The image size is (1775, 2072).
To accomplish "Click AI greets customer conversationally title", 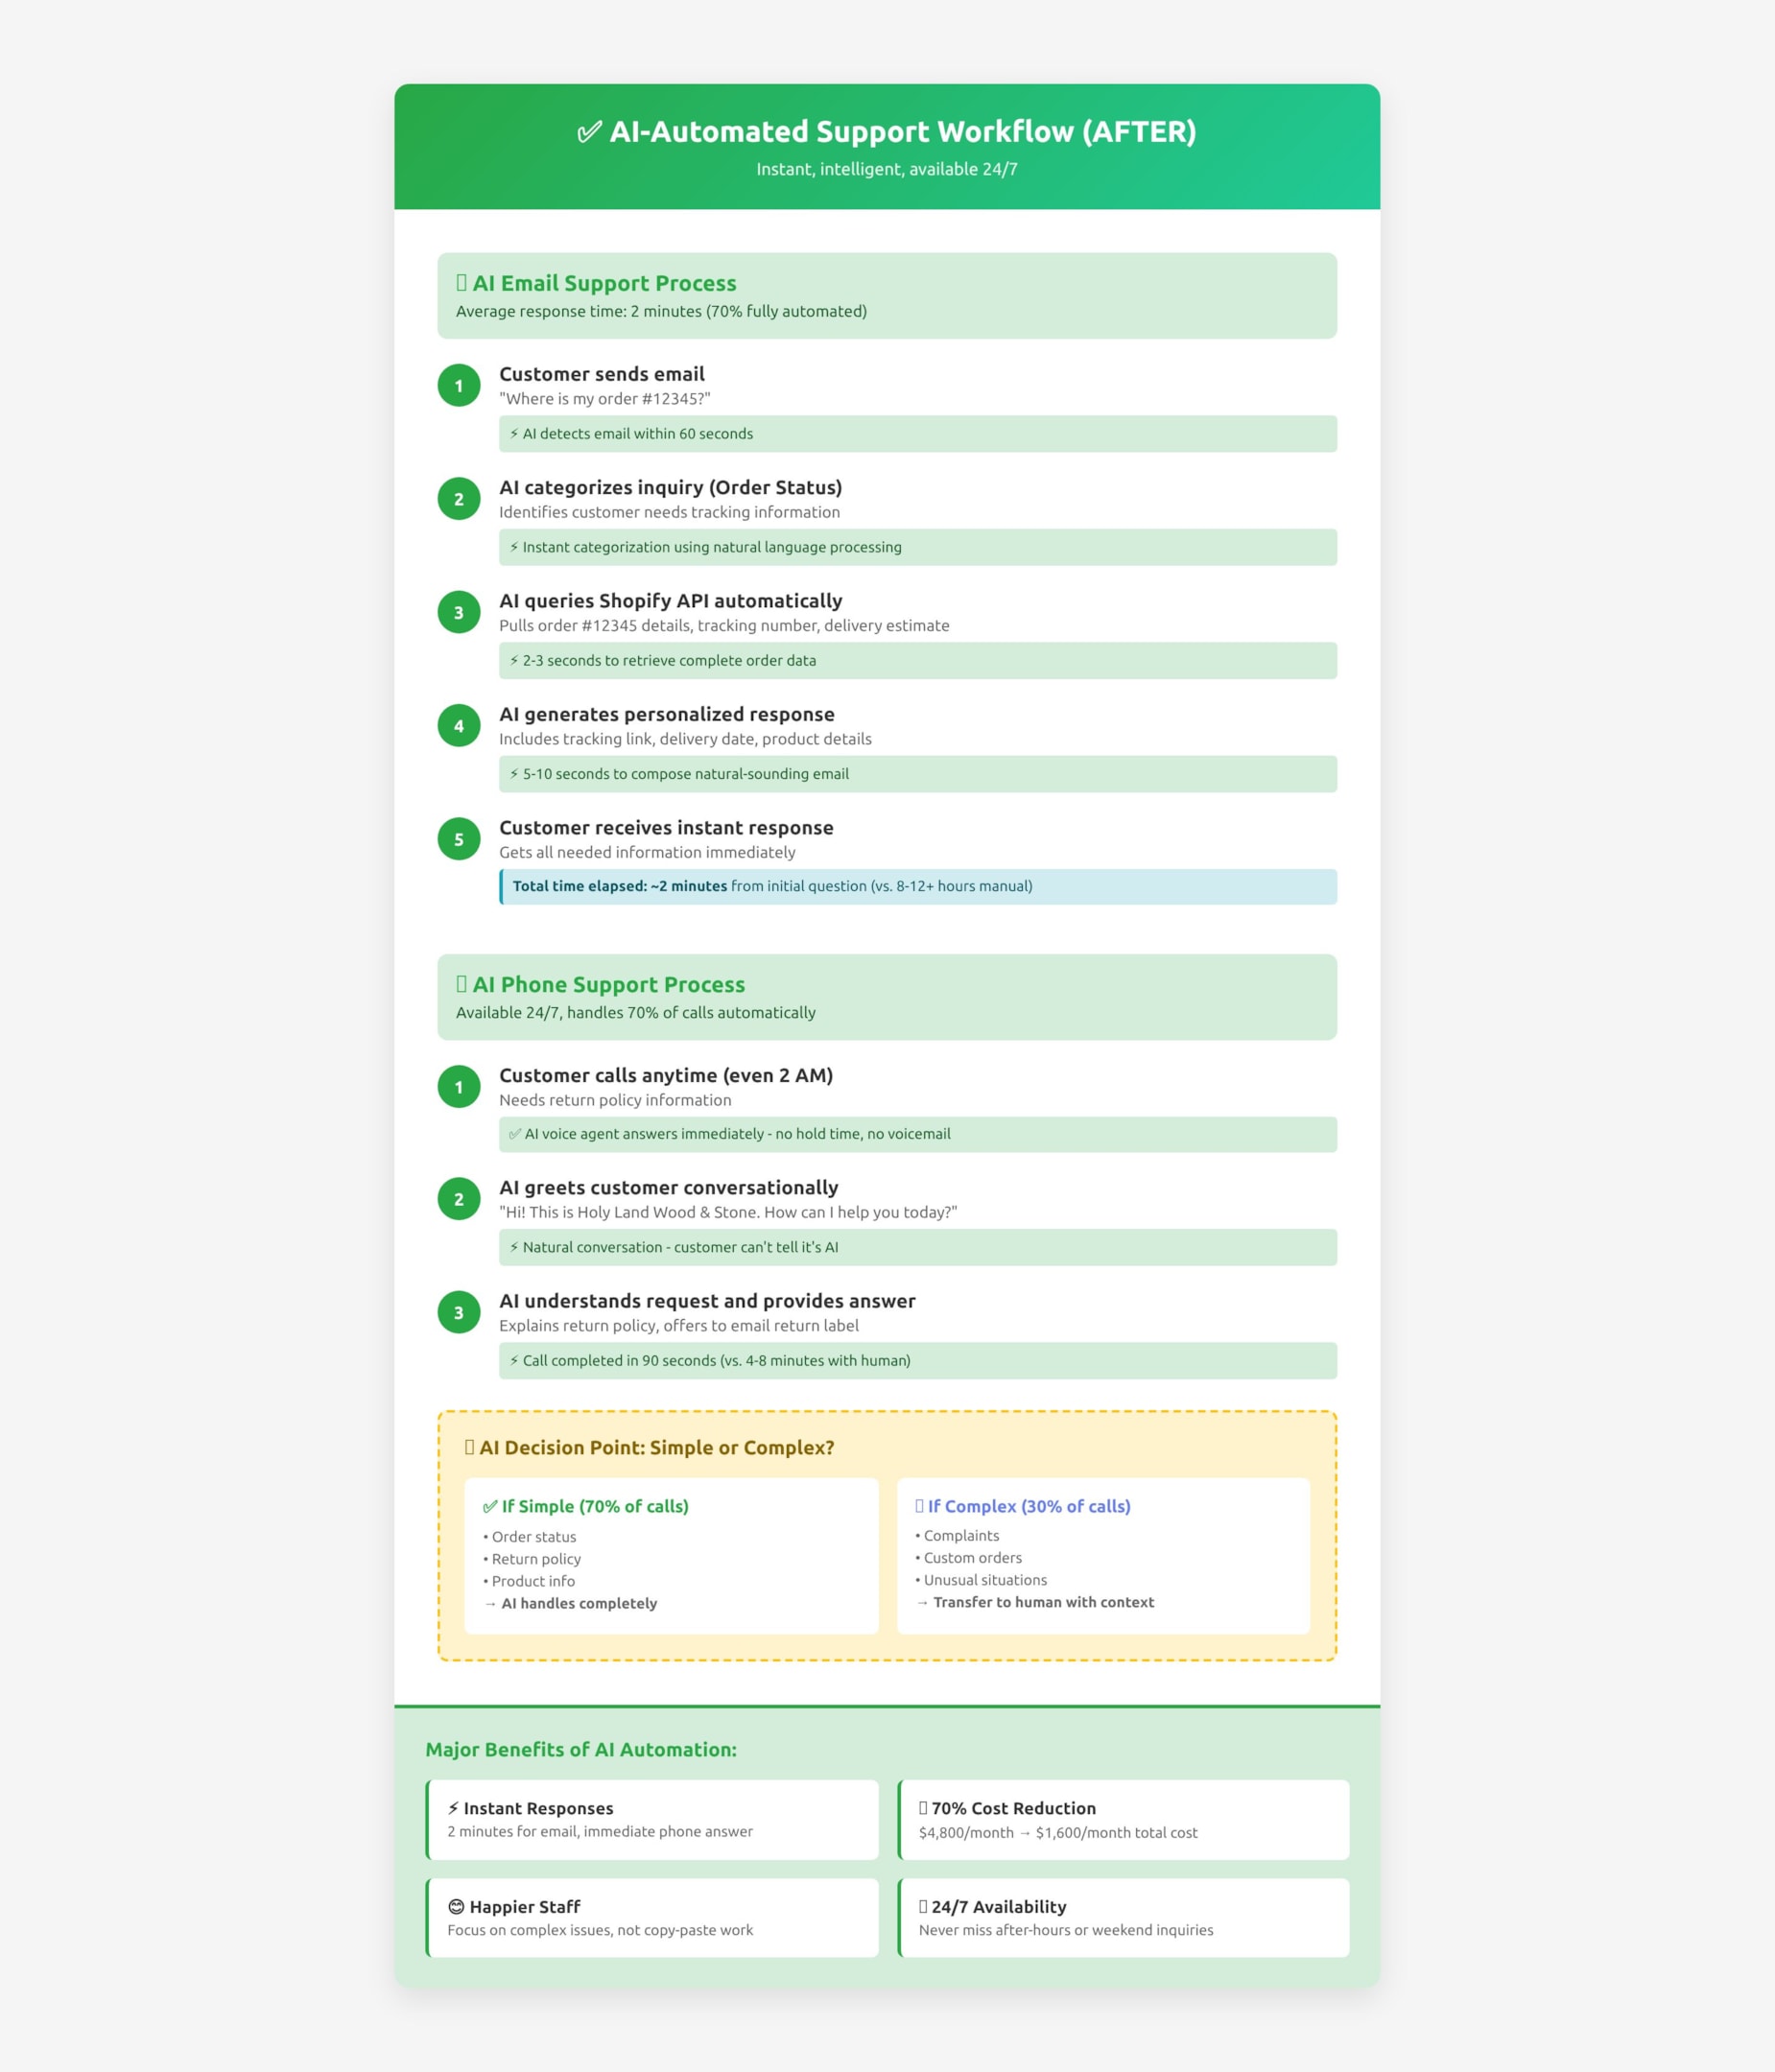I will click(x=669, y=1188).
